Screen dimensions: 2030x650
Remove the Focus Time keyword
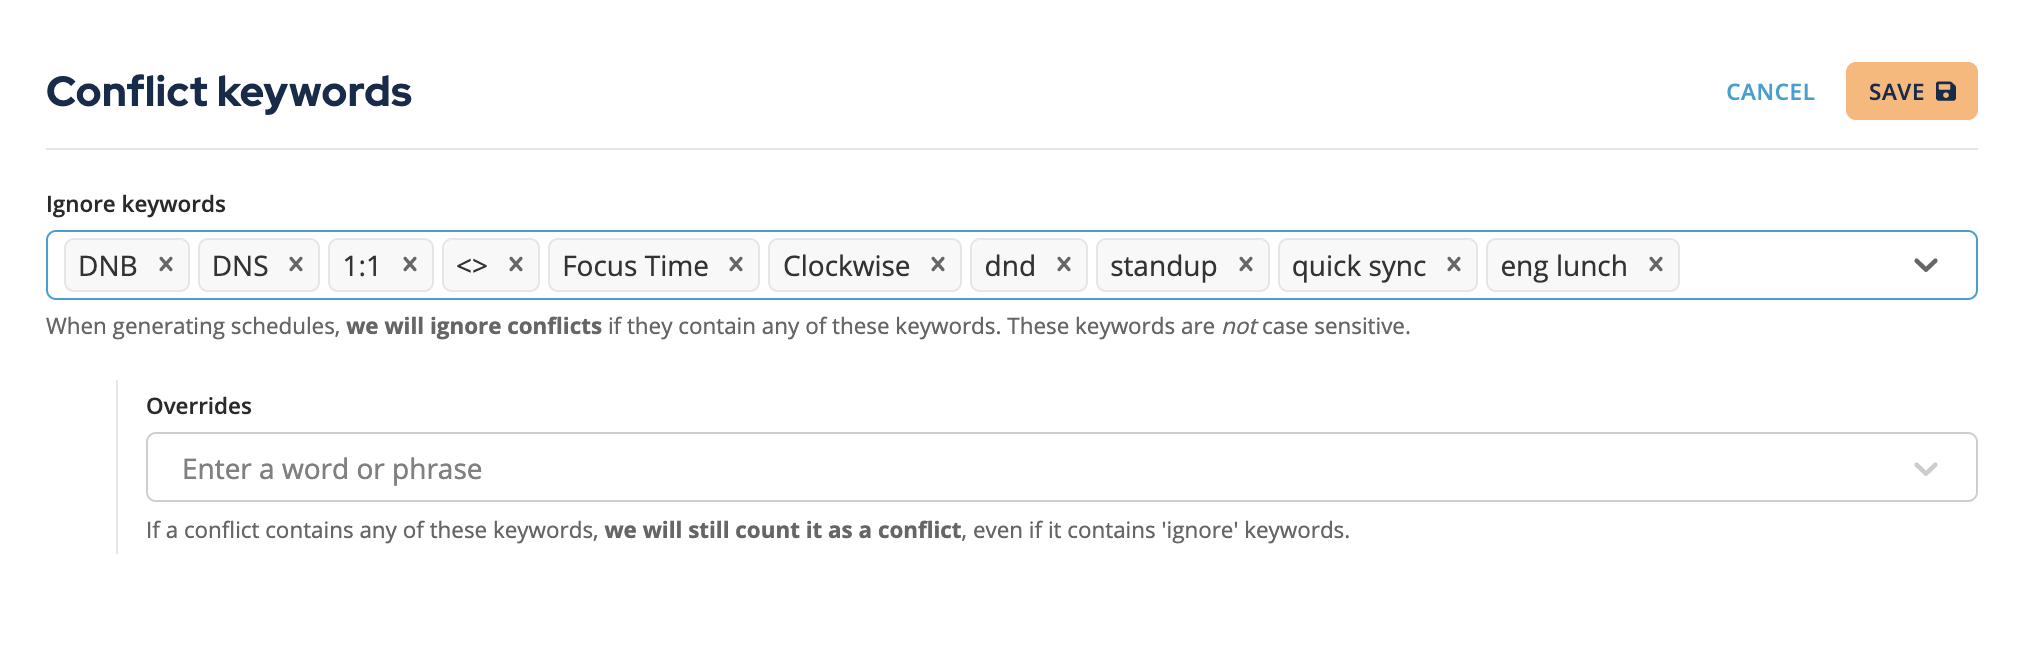point(736,265)
